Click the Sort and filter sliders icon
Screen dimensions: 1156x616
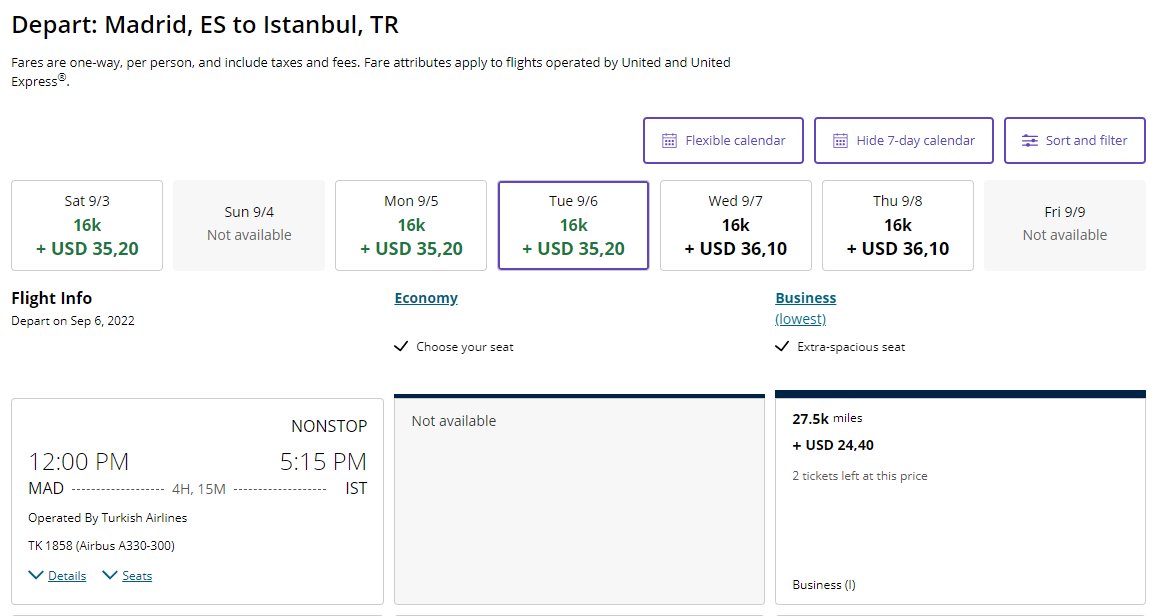pyautogui.click(x=1030, y=141)
